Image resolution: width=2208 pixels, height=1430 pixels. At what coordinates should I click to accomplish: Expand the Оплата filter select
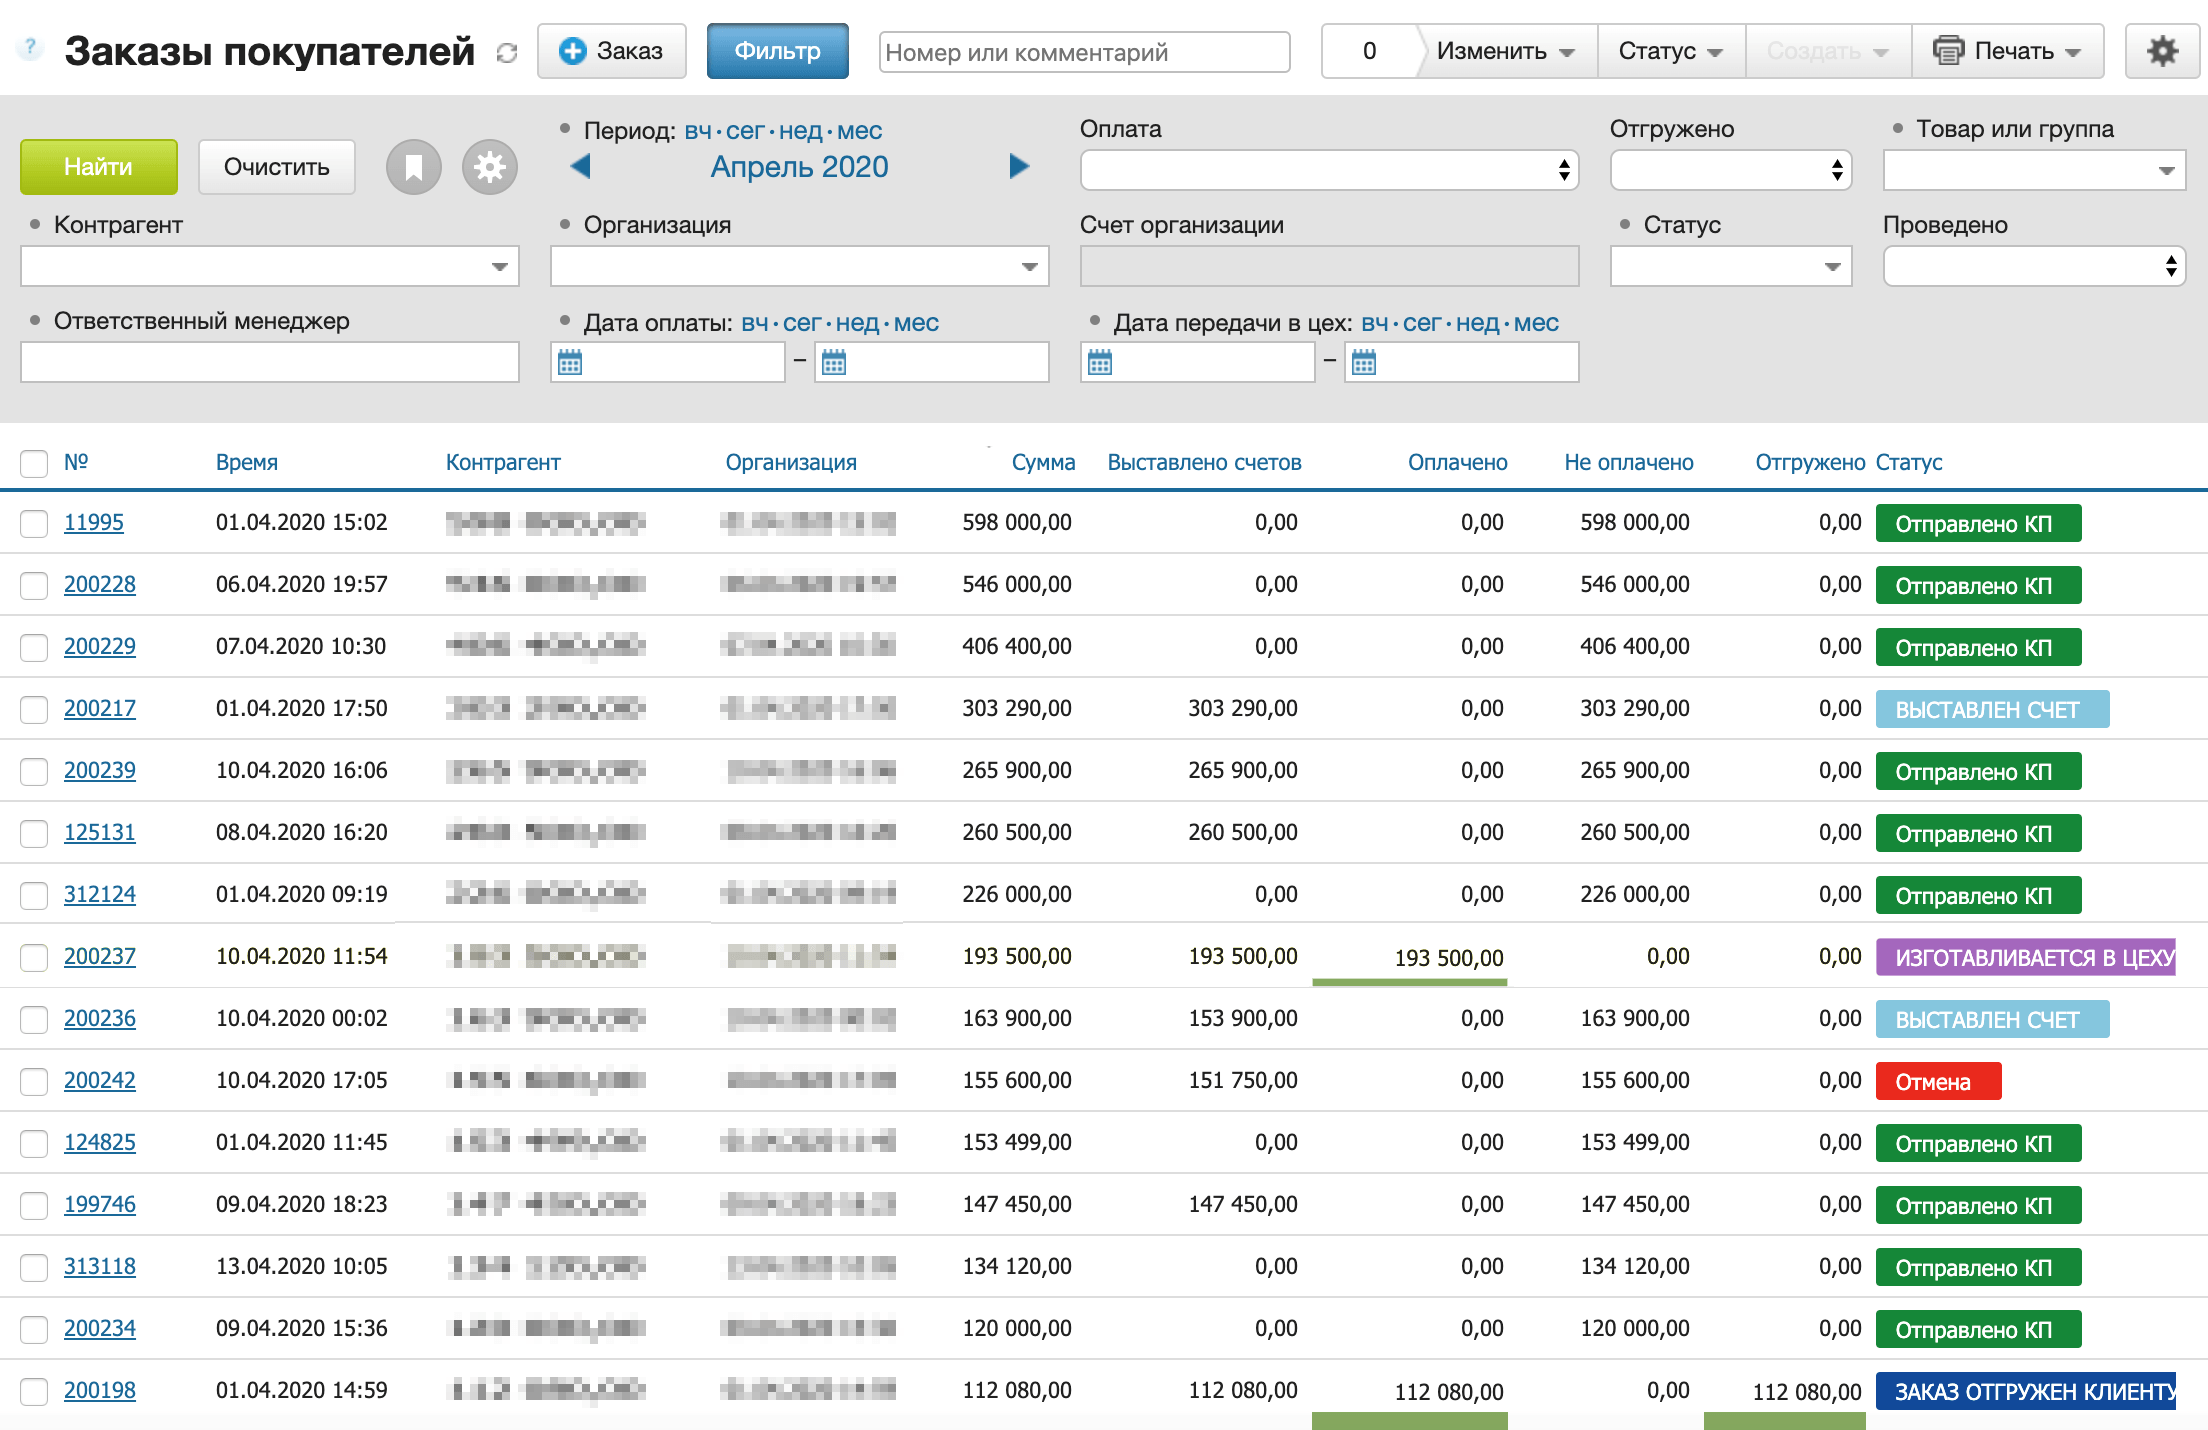tap(1330, 170)
